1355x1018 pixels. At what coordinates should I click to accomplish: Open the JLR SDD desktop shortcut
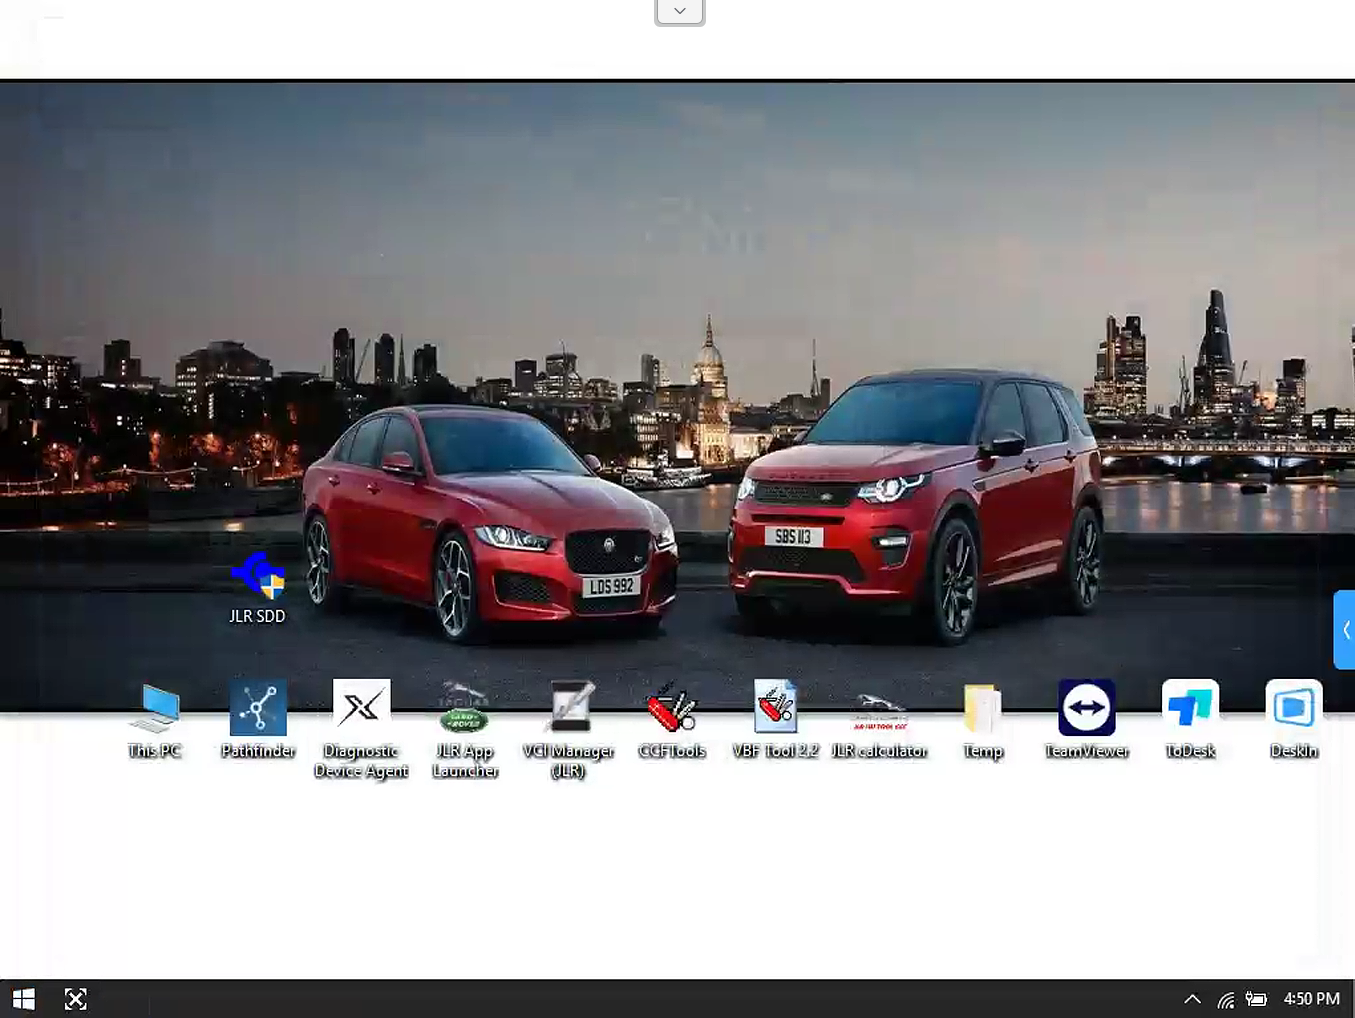(x=257, y=588)
